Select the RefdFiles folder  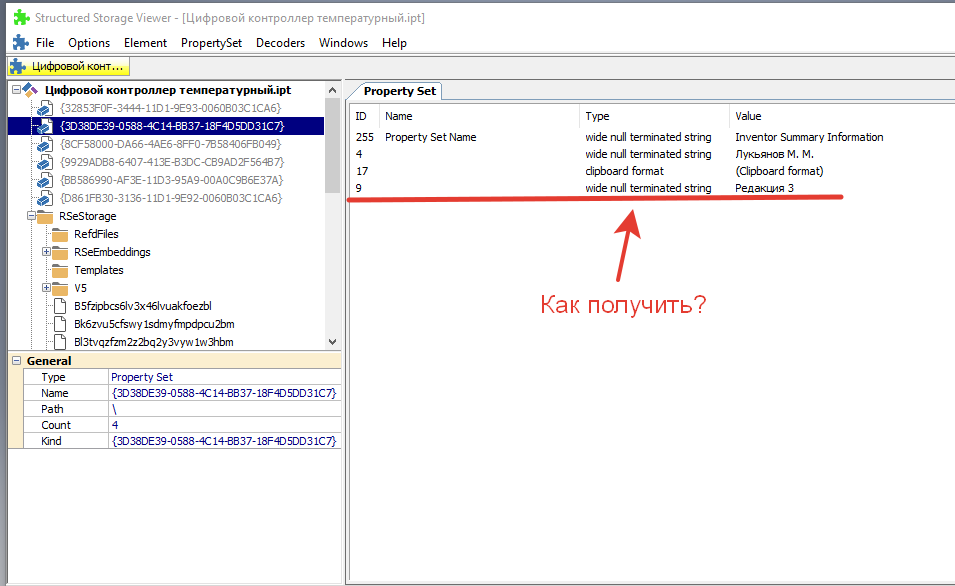(x=96, y=234)
